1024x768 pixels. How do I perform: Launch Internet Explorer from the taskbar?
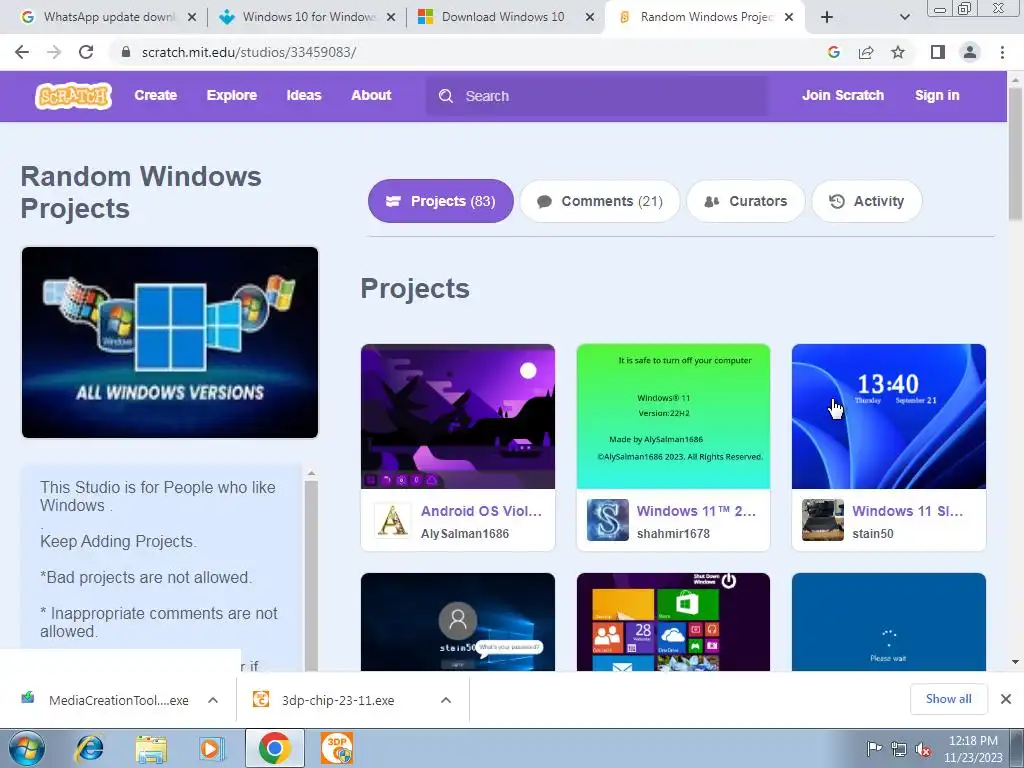point(89,748)
